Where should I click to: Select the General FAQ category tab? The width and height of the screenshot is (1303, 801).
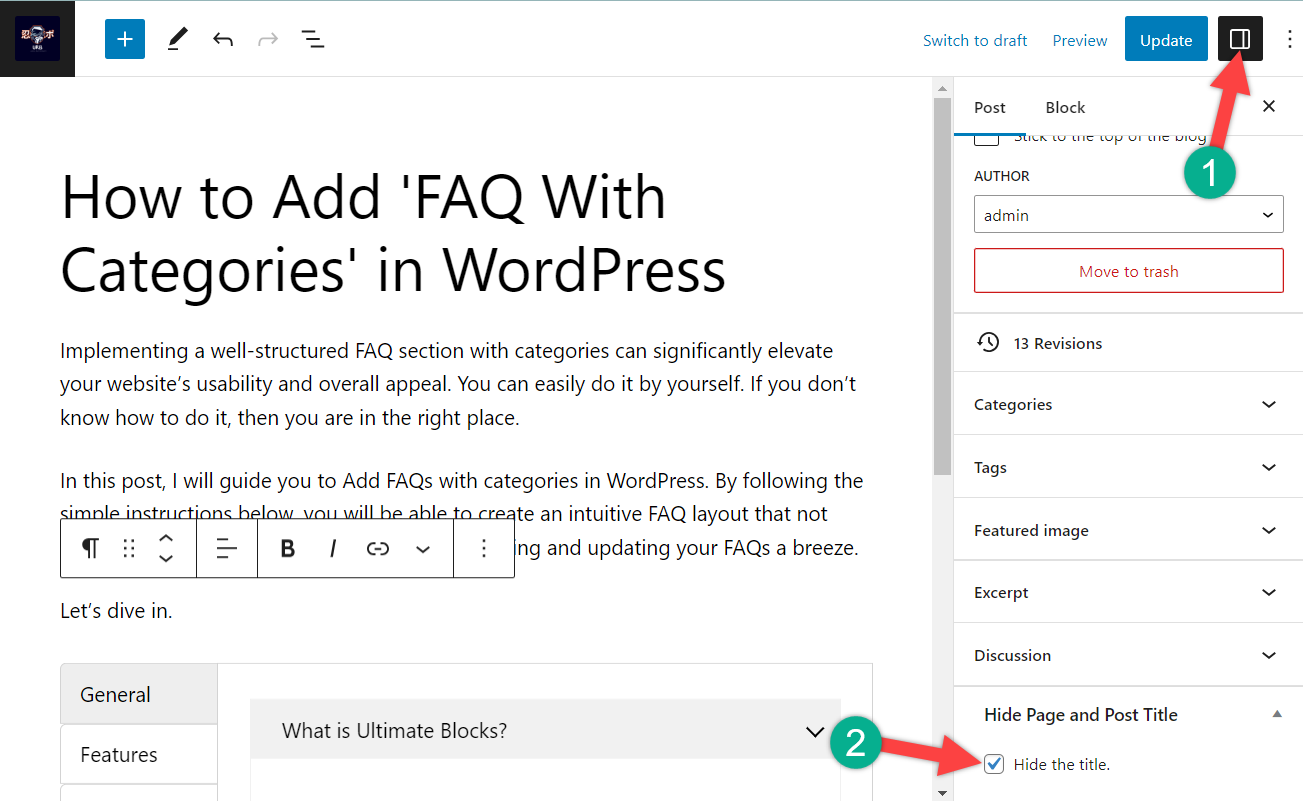click(139, 694)
